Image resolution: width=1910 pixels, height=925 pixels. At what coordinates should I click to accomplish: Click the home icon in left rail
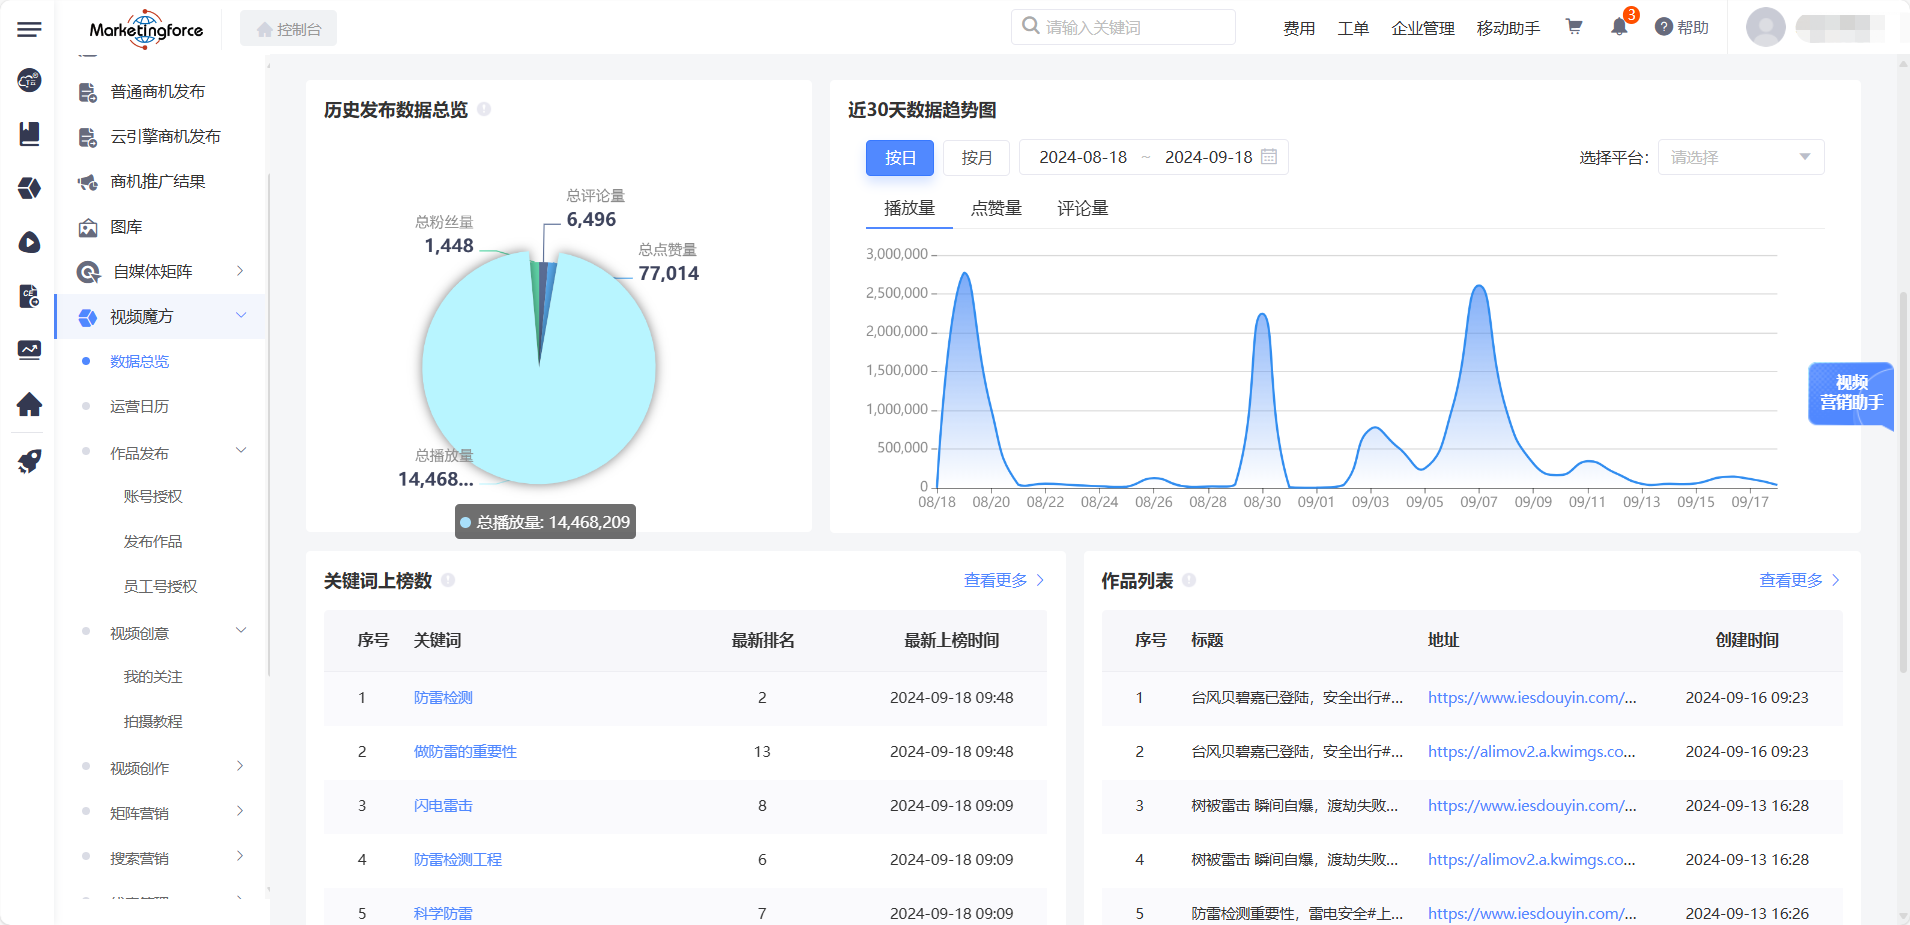(29, 404)
